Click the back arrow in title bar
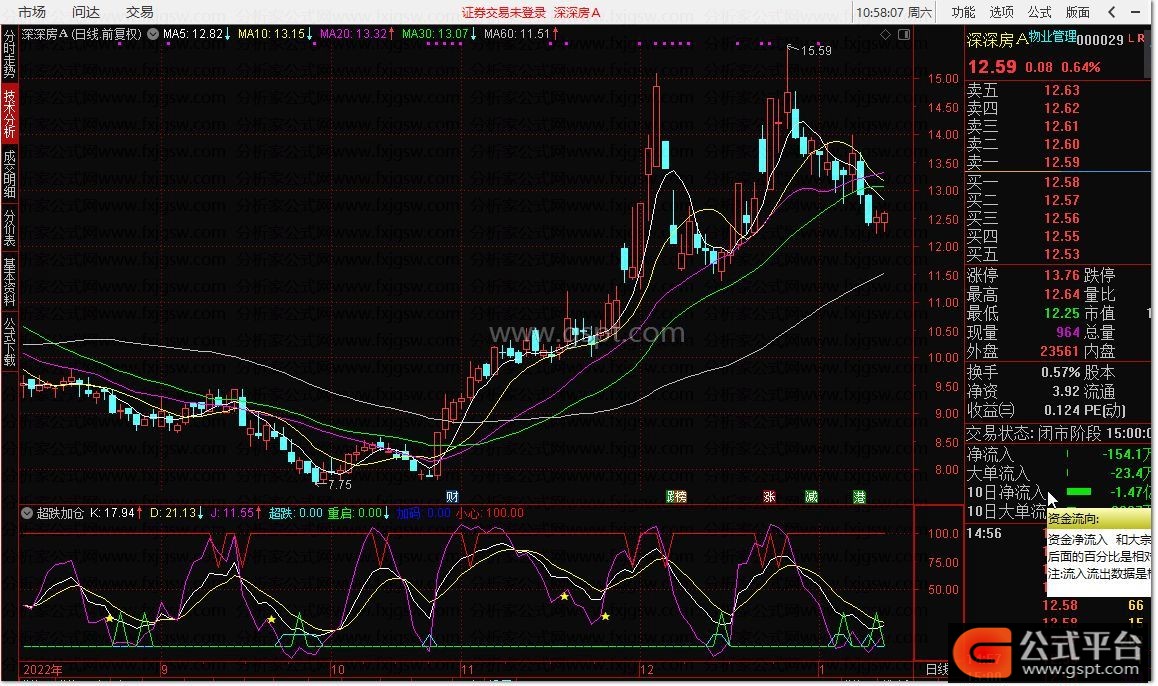Image resolution: width=1158 pixels, height=686 pixels. click(1111, 12)
